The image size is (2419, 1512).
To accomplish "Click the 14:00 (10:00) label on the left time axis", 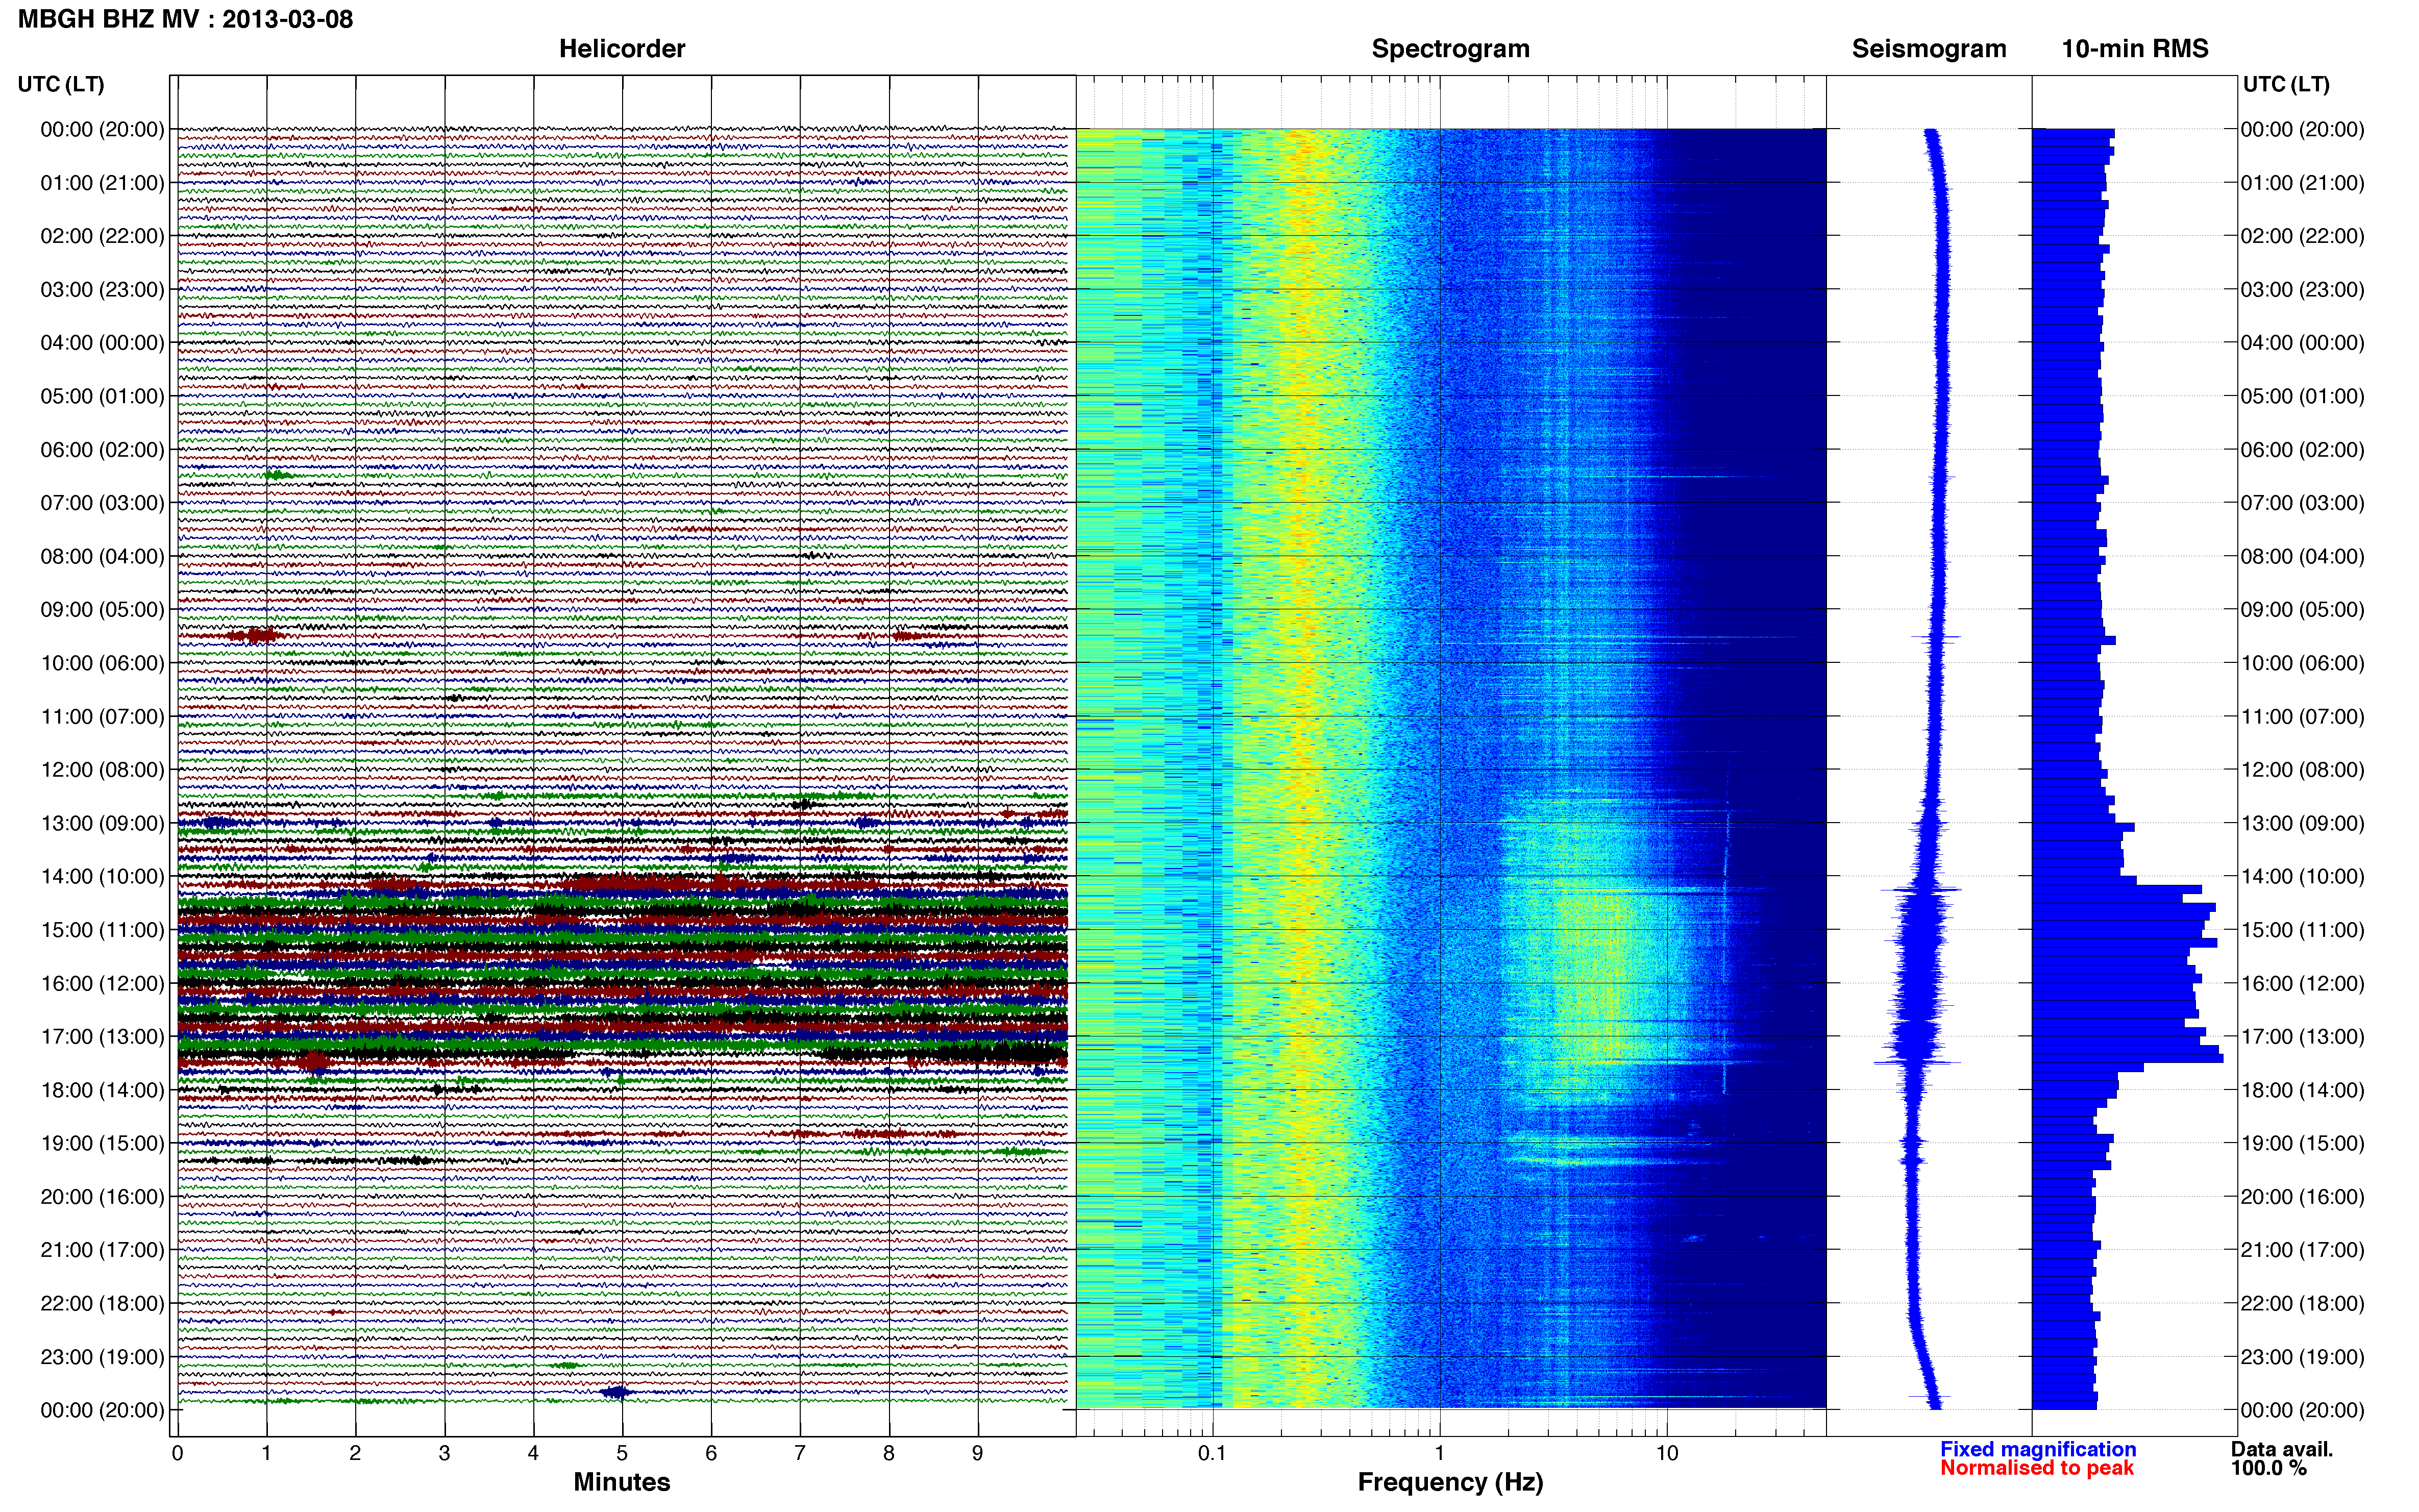I will click(x=102, y=877).
